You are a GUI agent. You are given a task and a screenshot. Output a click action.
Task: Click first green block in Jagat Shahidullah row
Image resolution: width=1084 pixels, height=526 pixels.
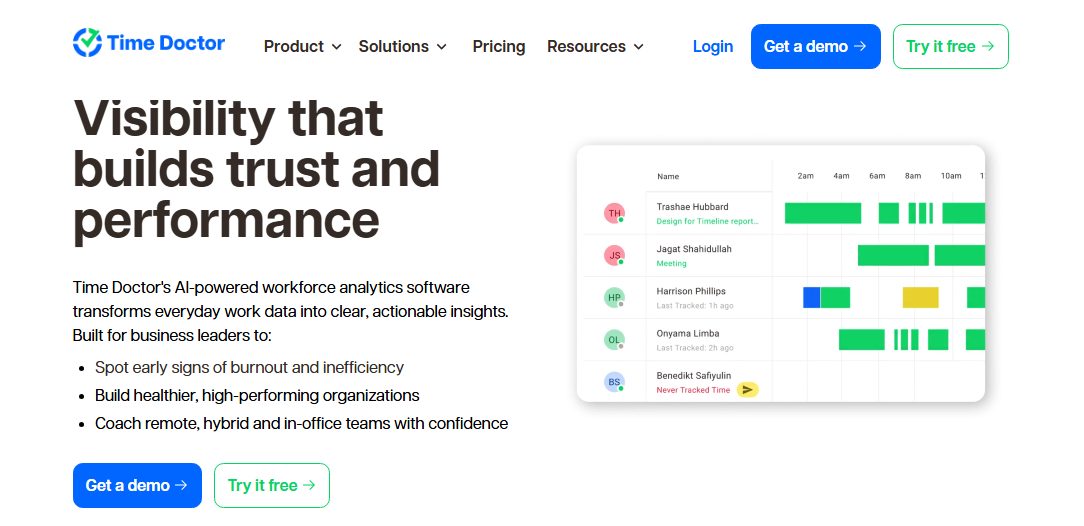893,255
